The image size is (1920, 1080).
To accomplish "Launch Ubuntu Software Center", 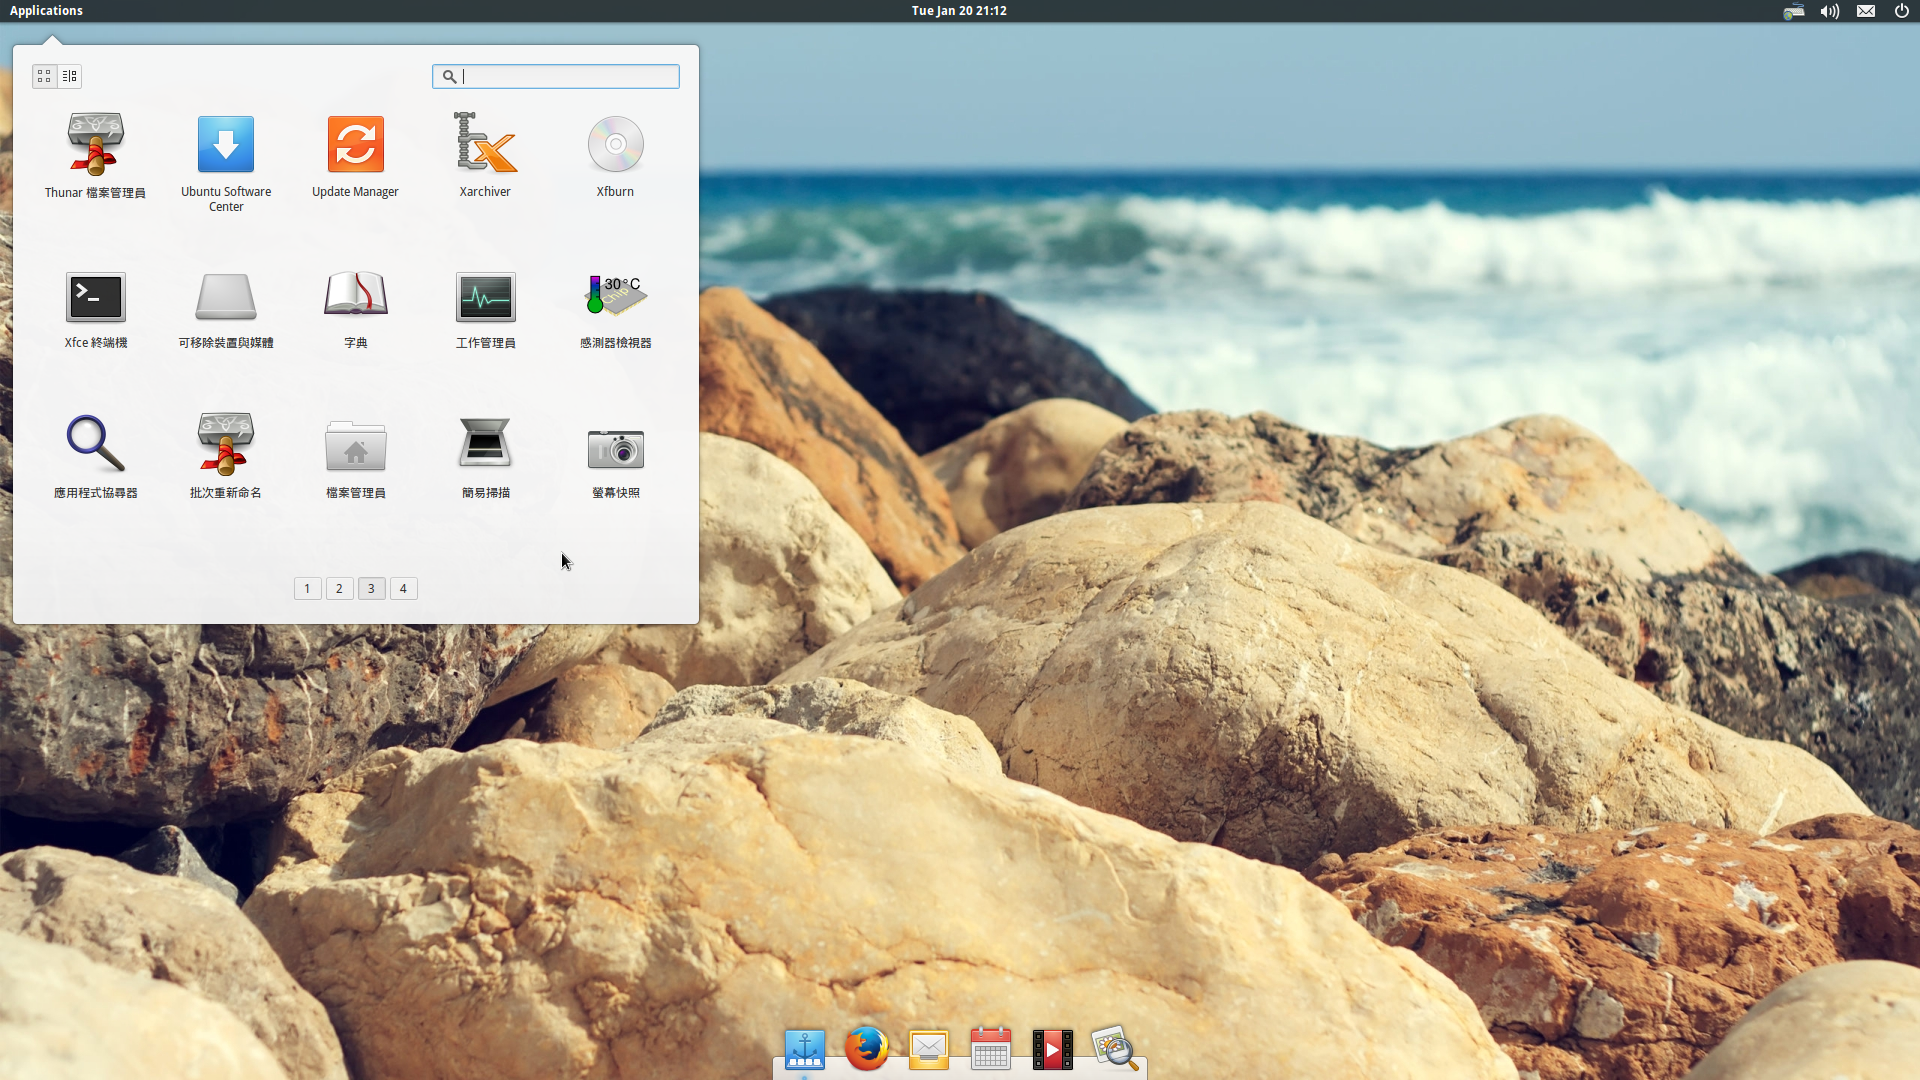I will click(226, 144).
